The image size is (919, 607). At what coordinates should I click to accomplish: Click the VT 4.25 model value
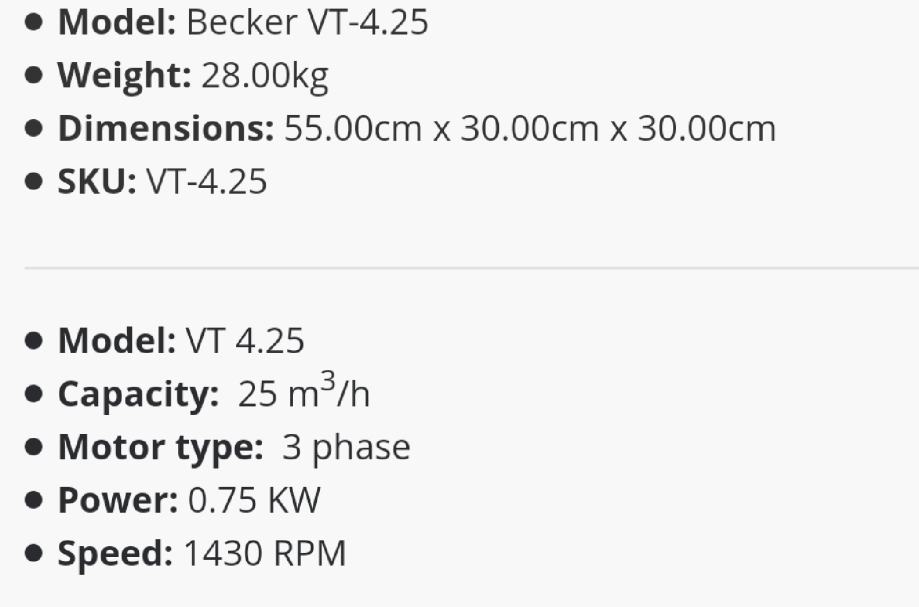244,341
